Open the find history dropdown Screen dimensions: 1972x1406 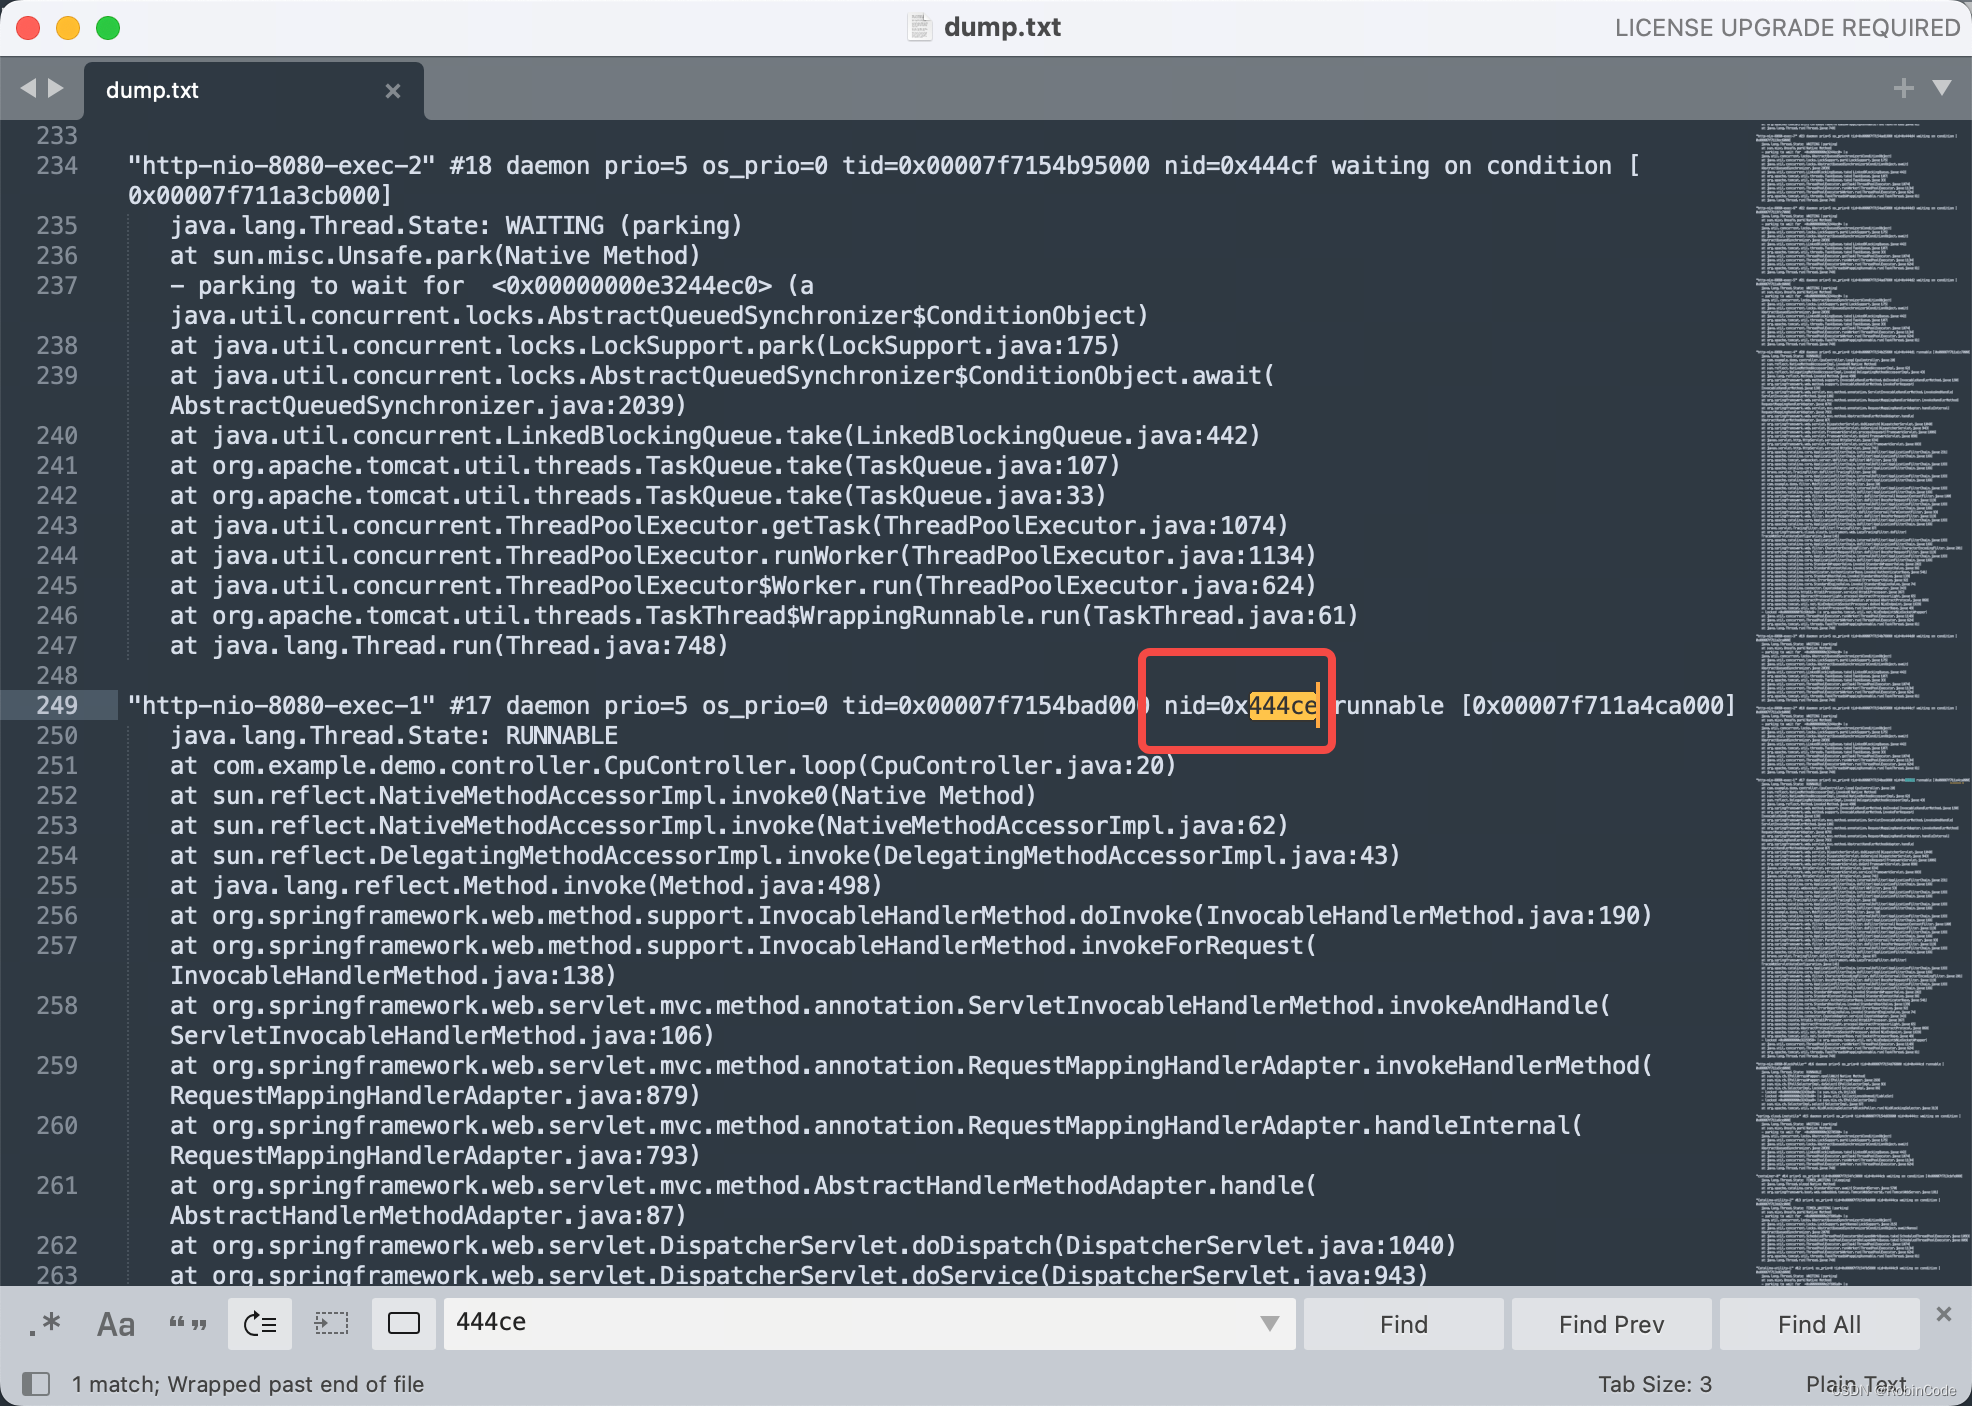[1269, 1324]
